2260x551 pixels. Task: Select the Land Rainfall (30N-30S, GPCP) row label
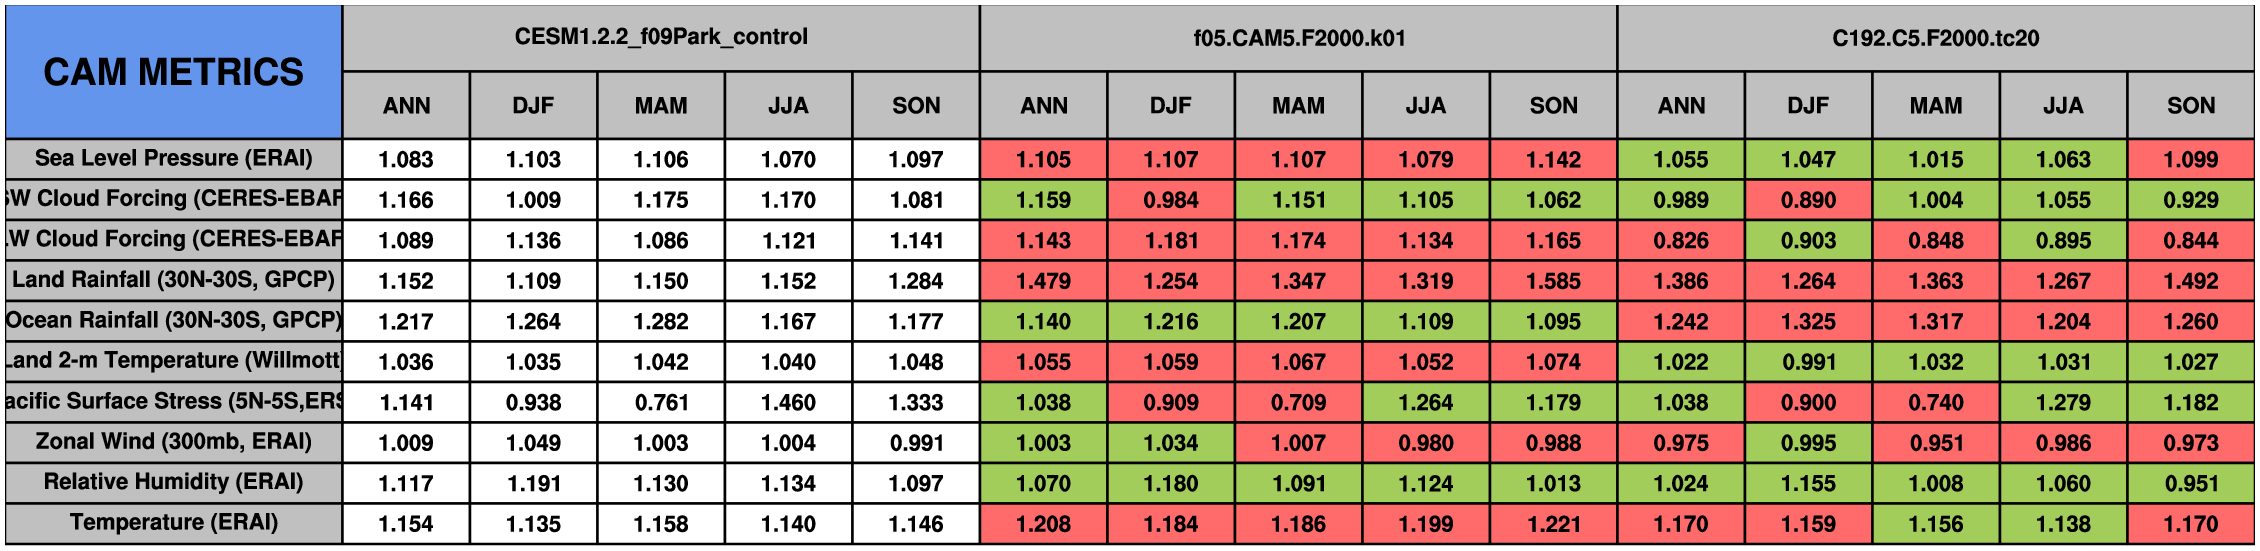[173, 280]
